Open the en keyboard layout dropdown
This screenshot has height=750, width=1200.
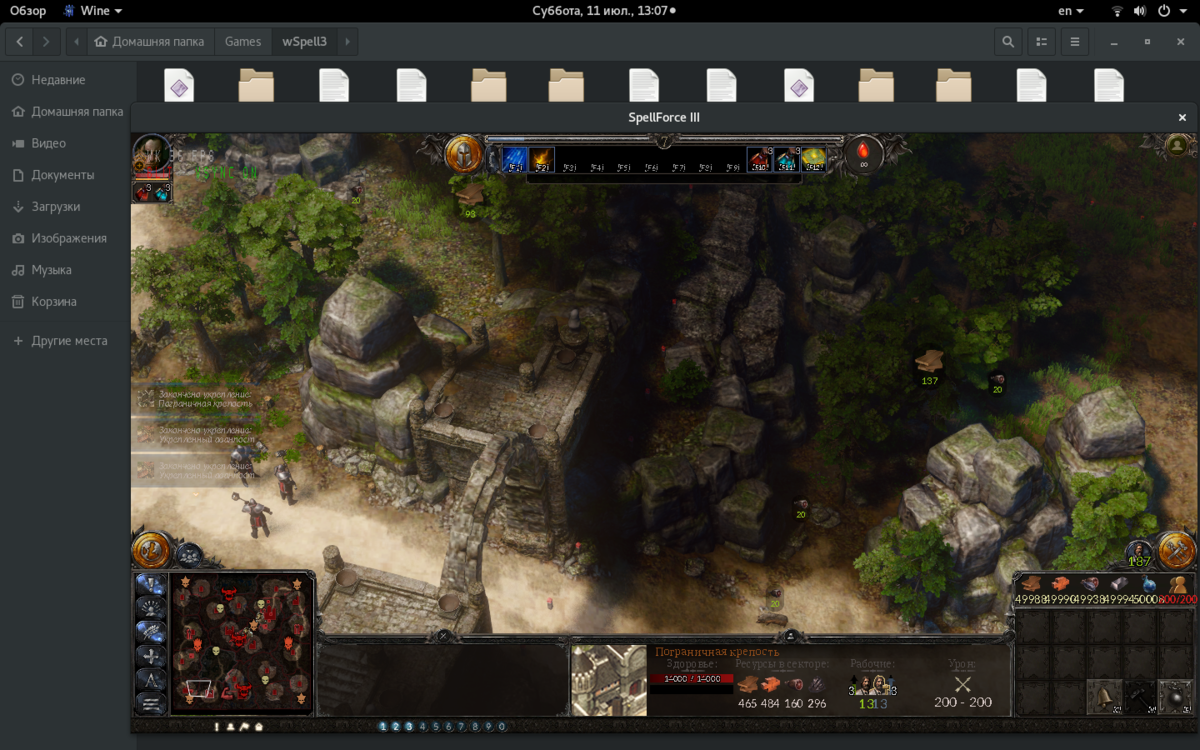pos(1071,11)
